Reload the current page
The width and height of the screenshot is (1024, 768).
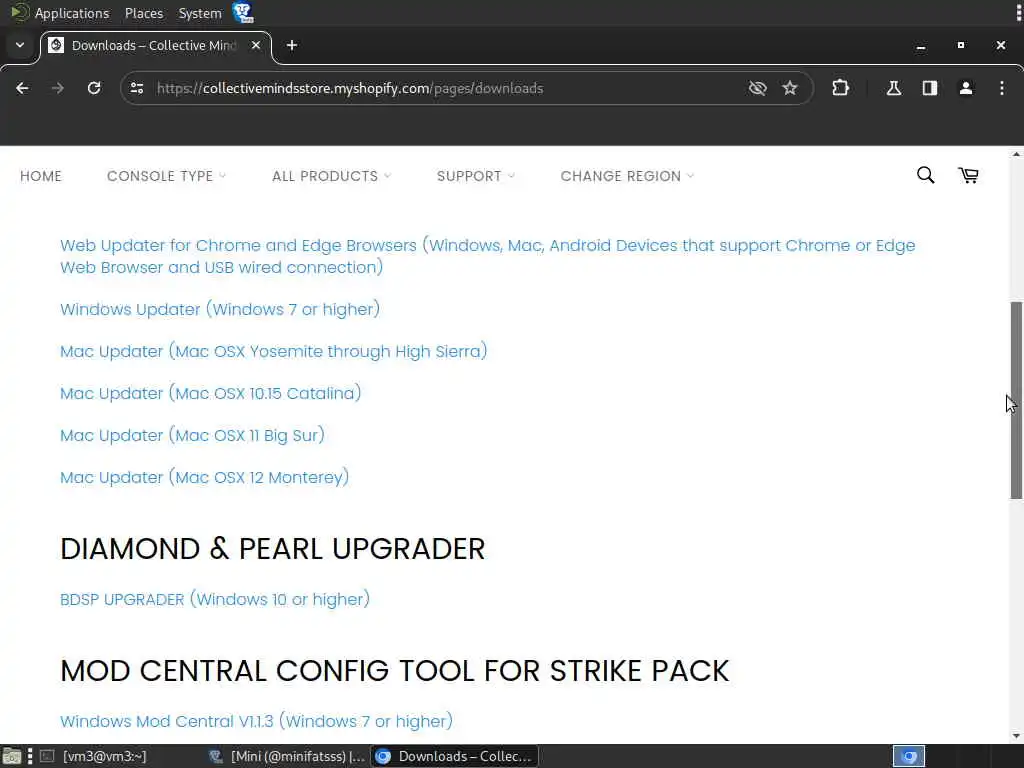(94, 88)
